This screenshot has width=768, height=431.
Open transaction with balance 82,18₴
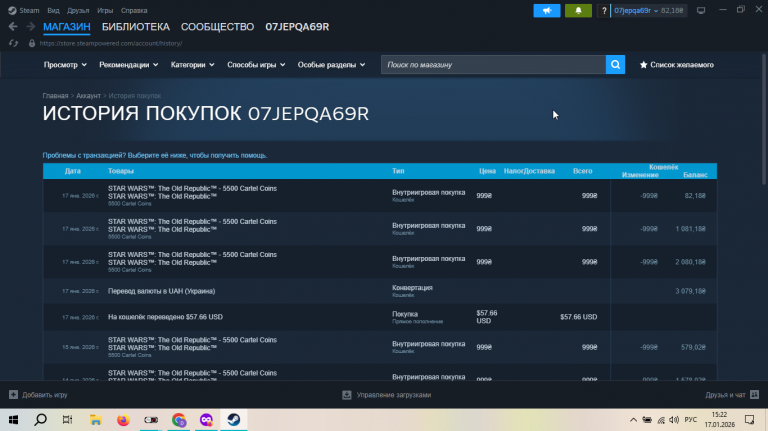[380, 195]
